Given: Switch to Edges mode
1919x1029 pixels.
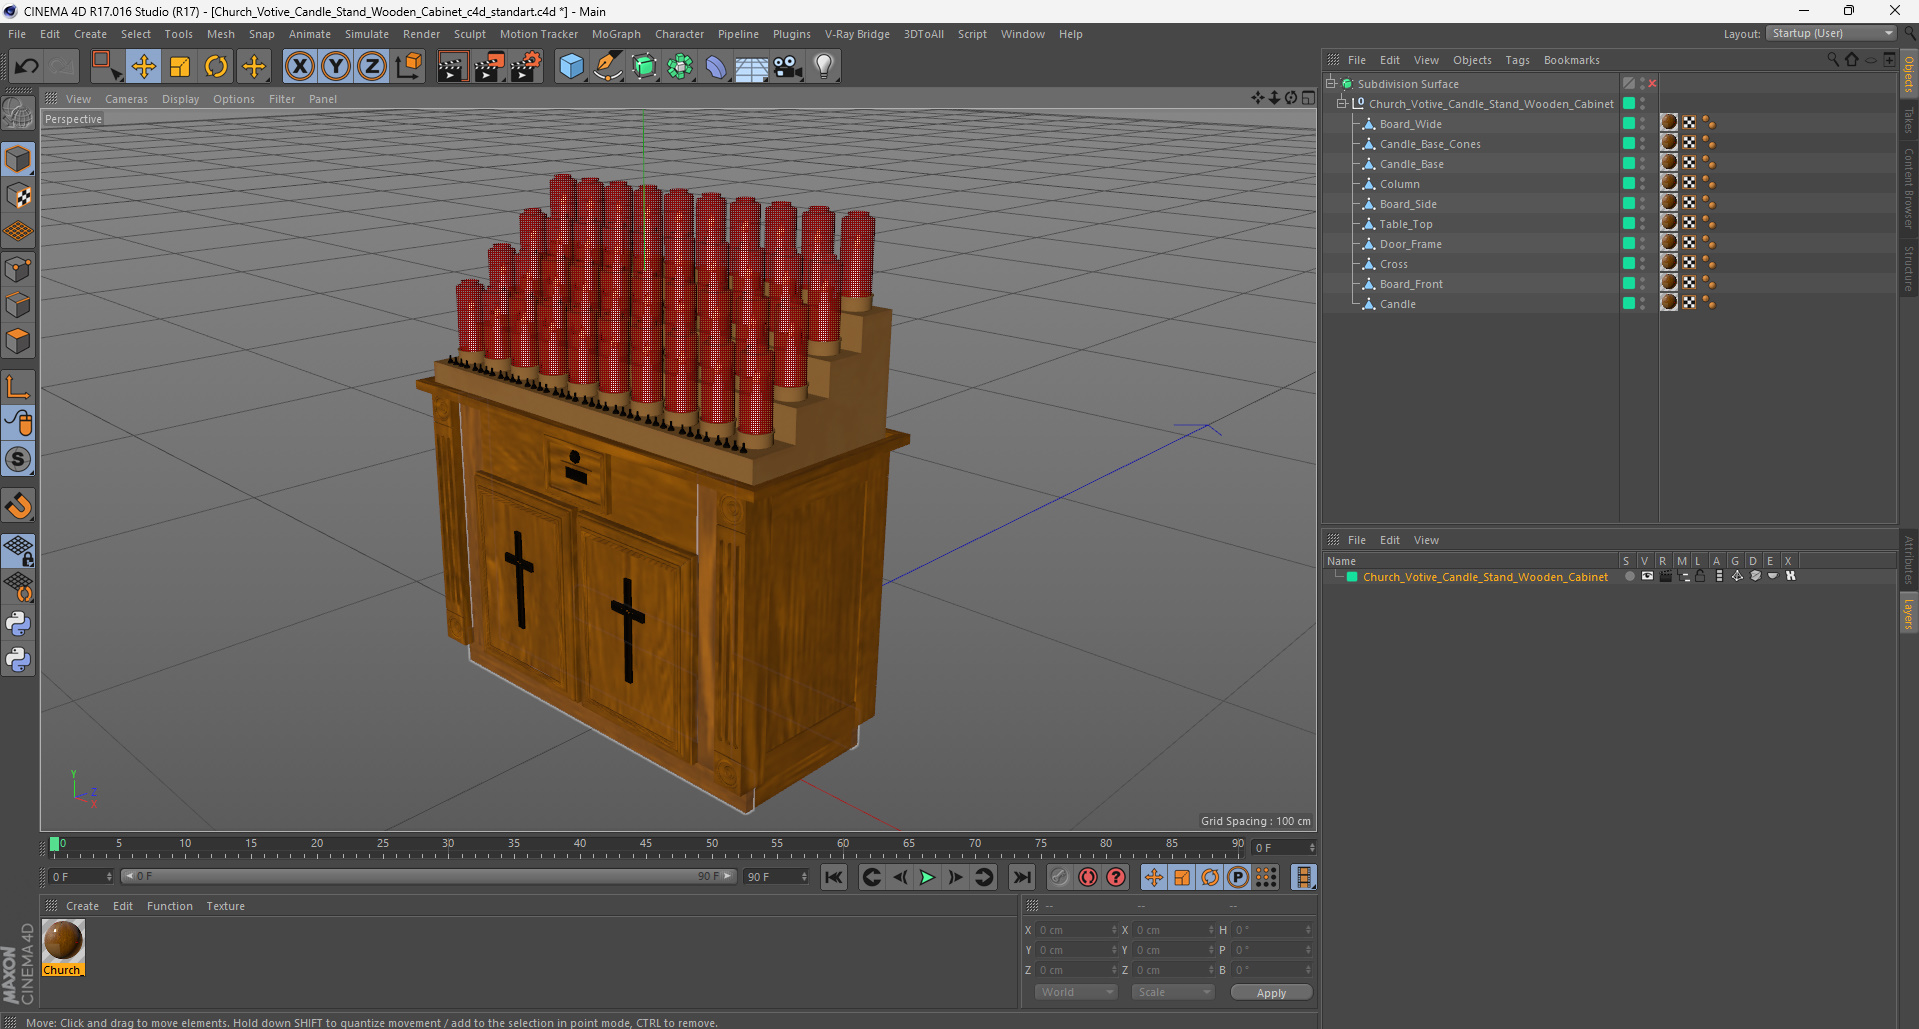Looking at the screenshot, I should pos(18,305).
